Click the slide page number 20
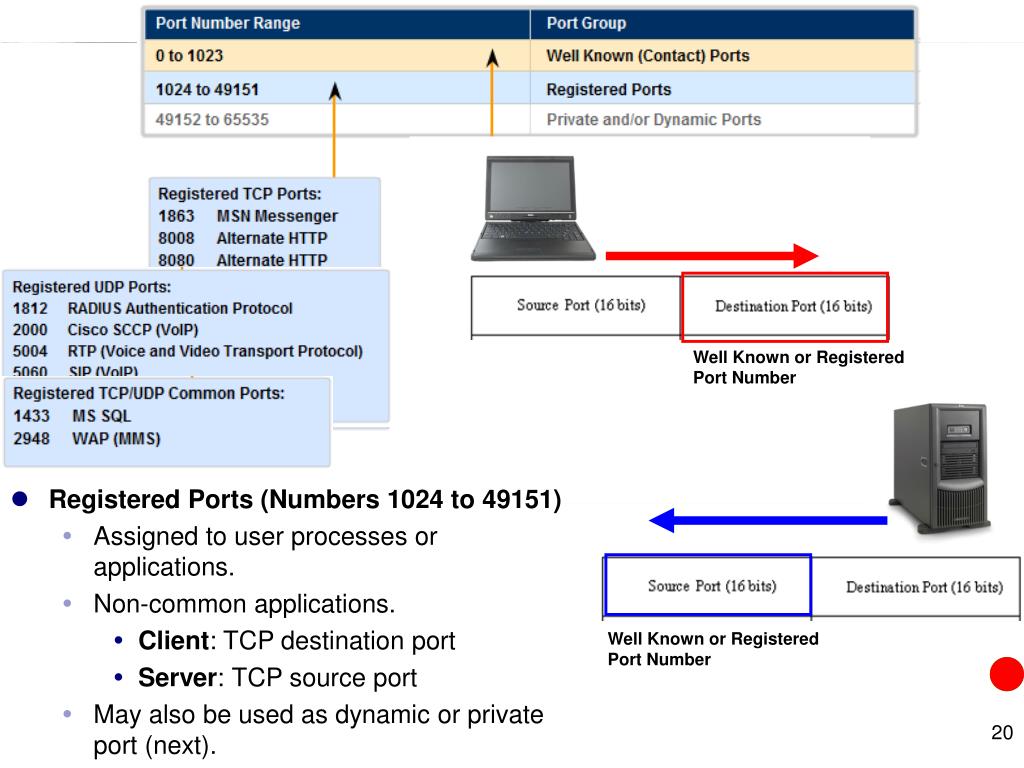This screenshot has width=1024, height=768. coord(1002,734)
